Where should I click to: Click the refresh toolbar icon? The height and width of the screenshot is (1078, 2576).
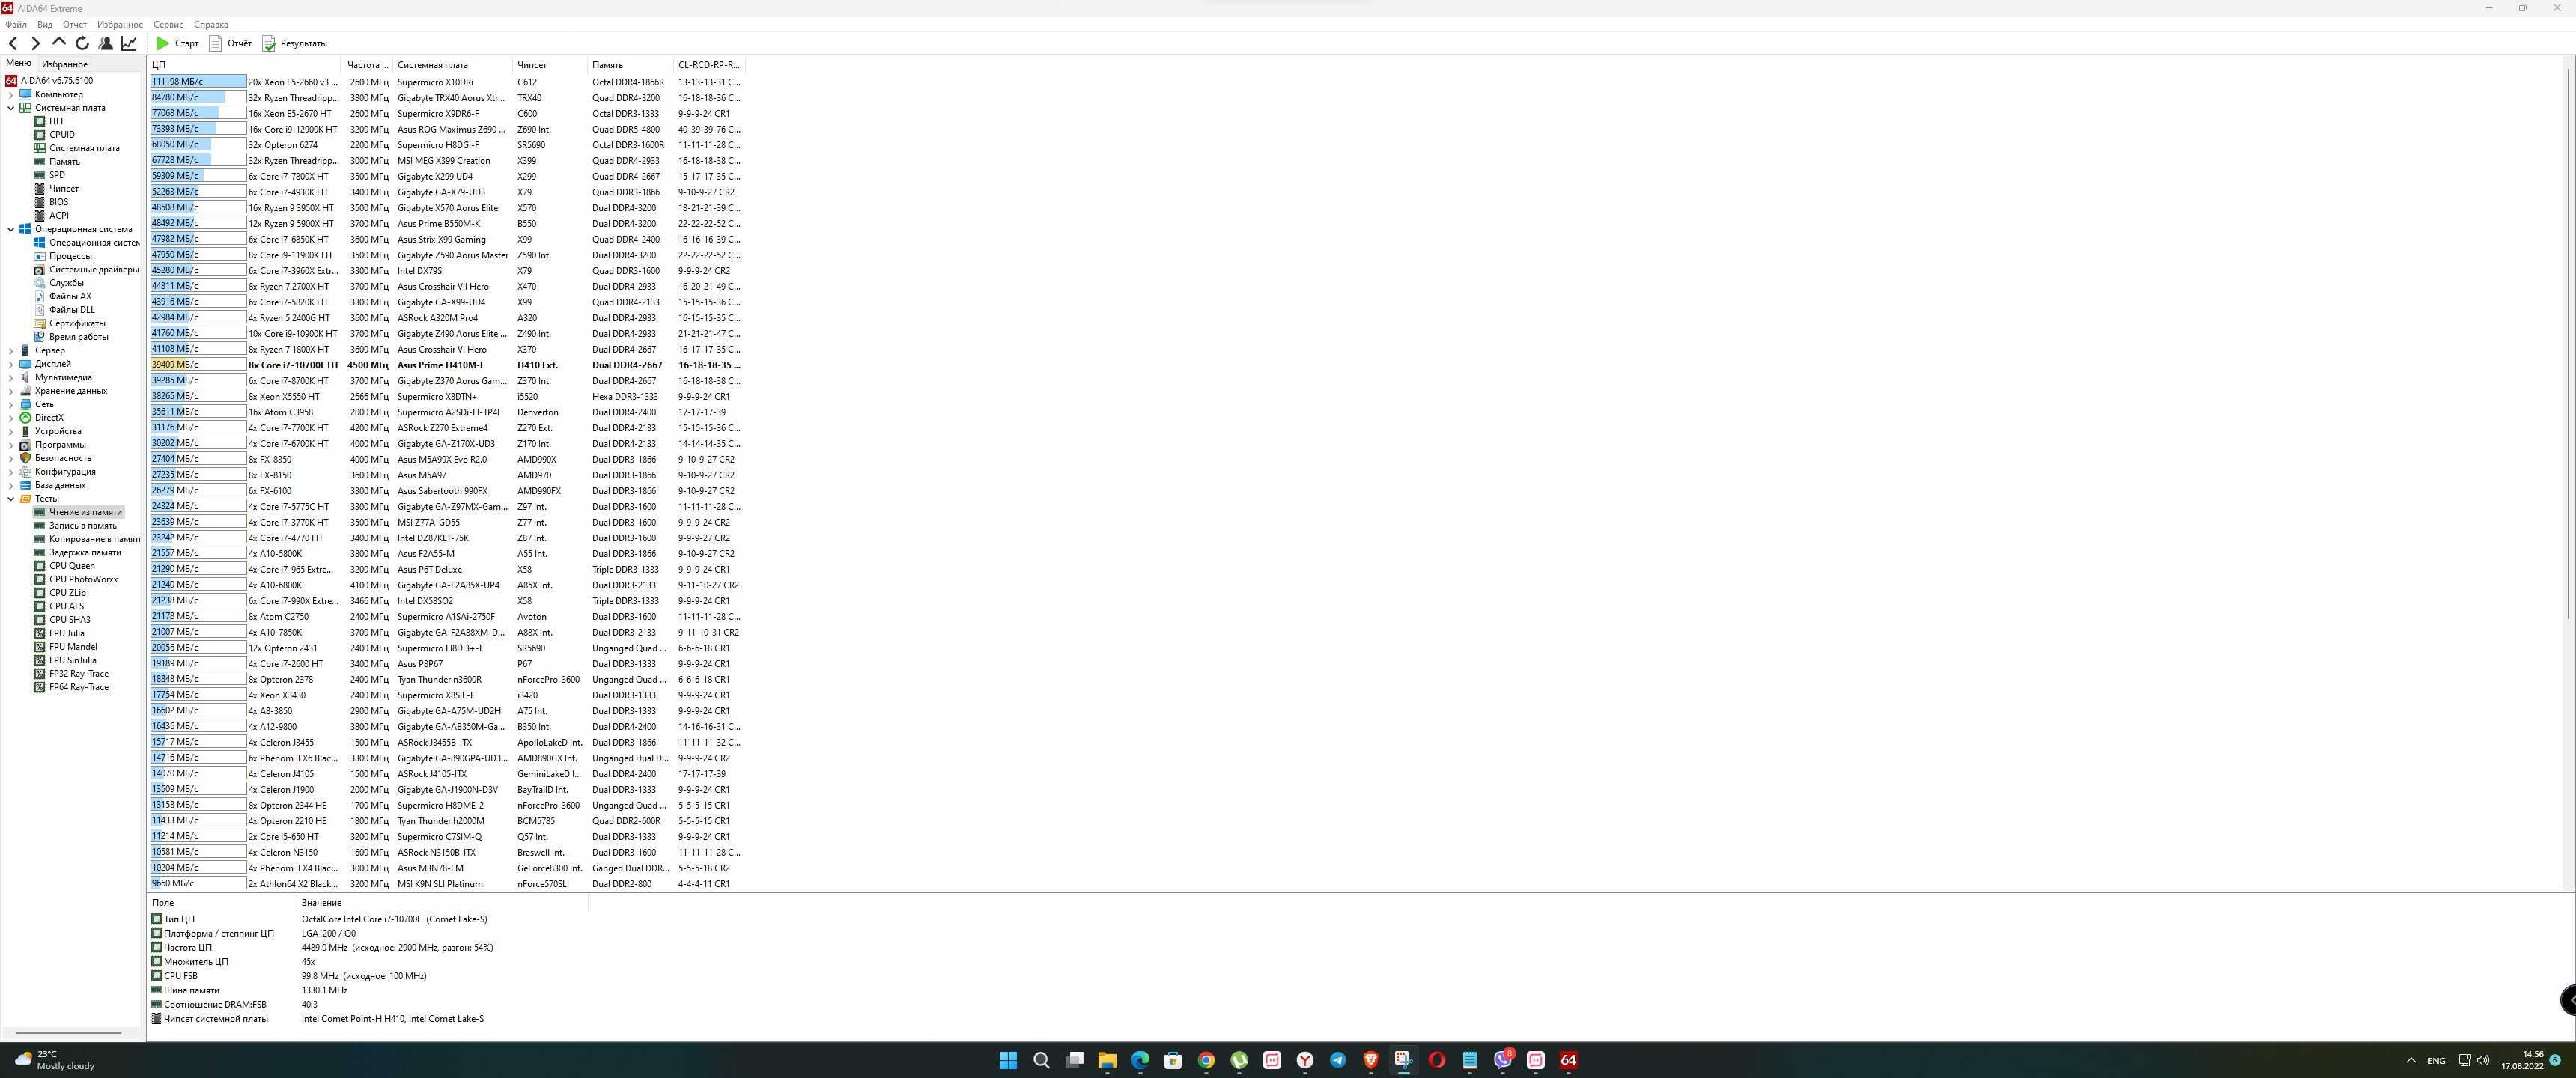[82, 43]
